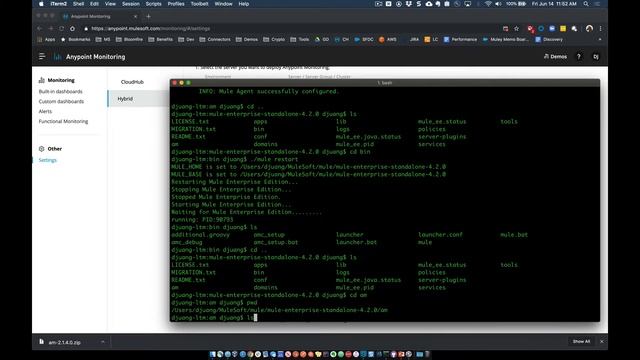Screen dimensions: 640x360
Task: Open the iTerm2 menu
Action: pos(58,4)
